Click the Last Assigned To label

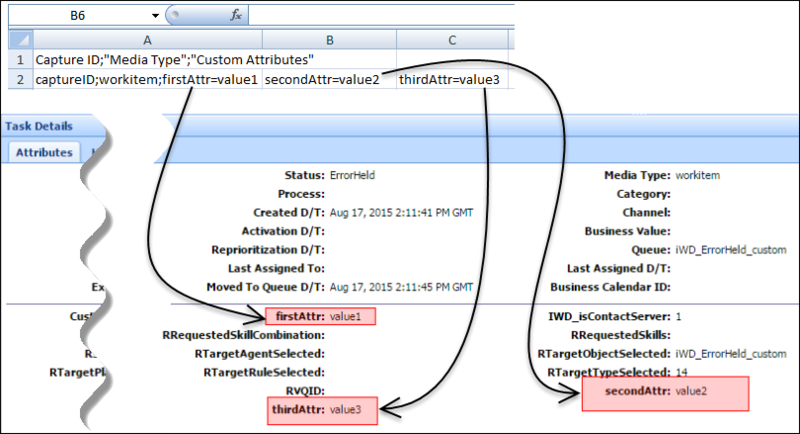click(276, 269)
